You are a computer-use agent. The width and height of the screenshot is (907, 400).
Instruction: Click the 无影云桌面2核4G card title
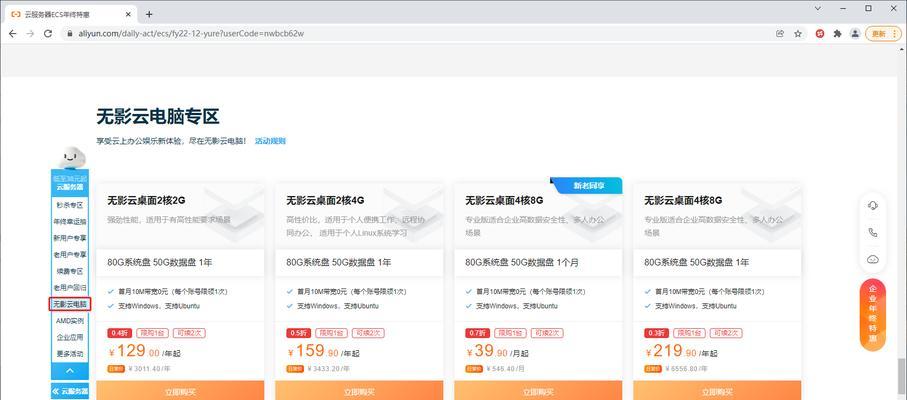point(325,201)
